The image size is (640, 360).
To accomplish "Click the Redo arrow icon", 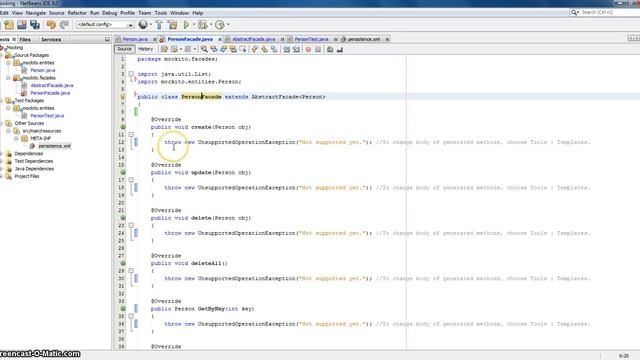I will point(64,25).
